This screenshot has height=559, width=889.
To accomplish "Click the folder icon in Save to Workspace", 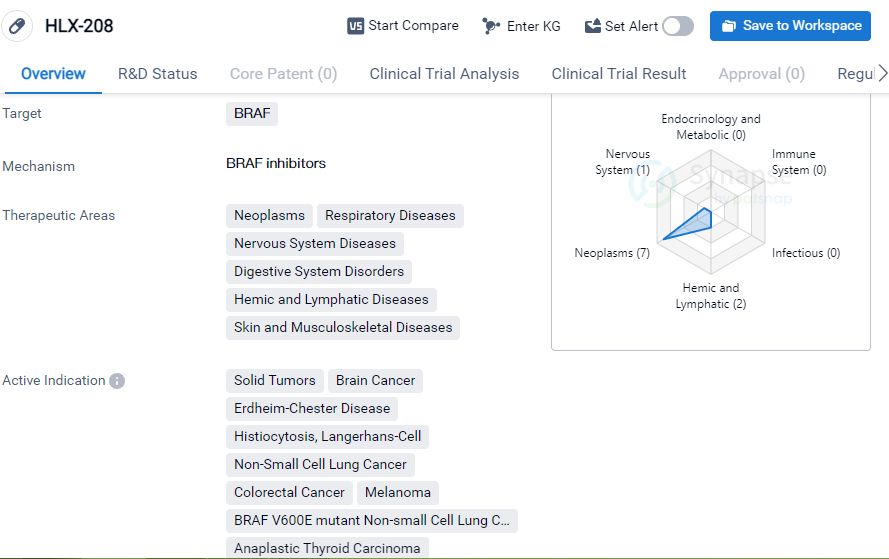I will pos(728,26).
